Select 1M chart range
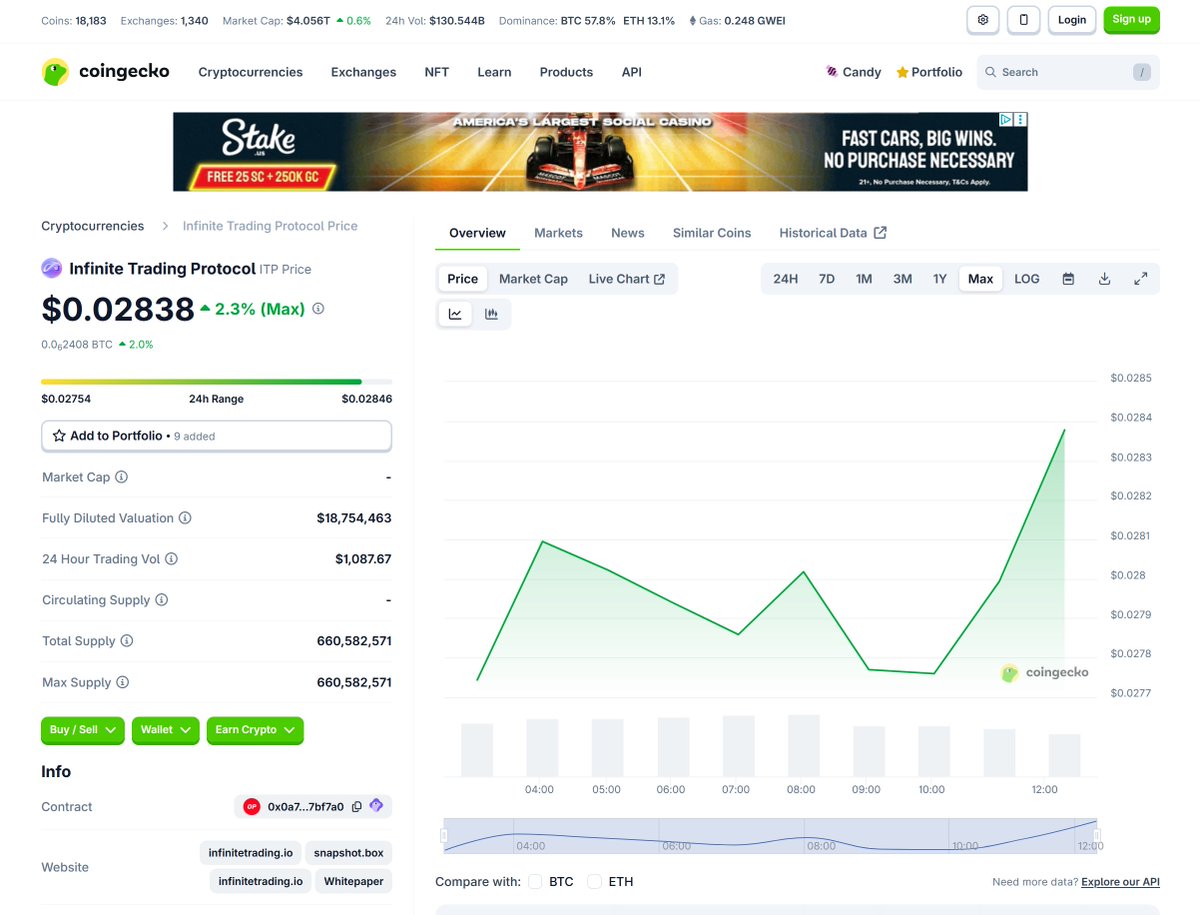This screenshot has width=1200, height=915. click(864, 279)
